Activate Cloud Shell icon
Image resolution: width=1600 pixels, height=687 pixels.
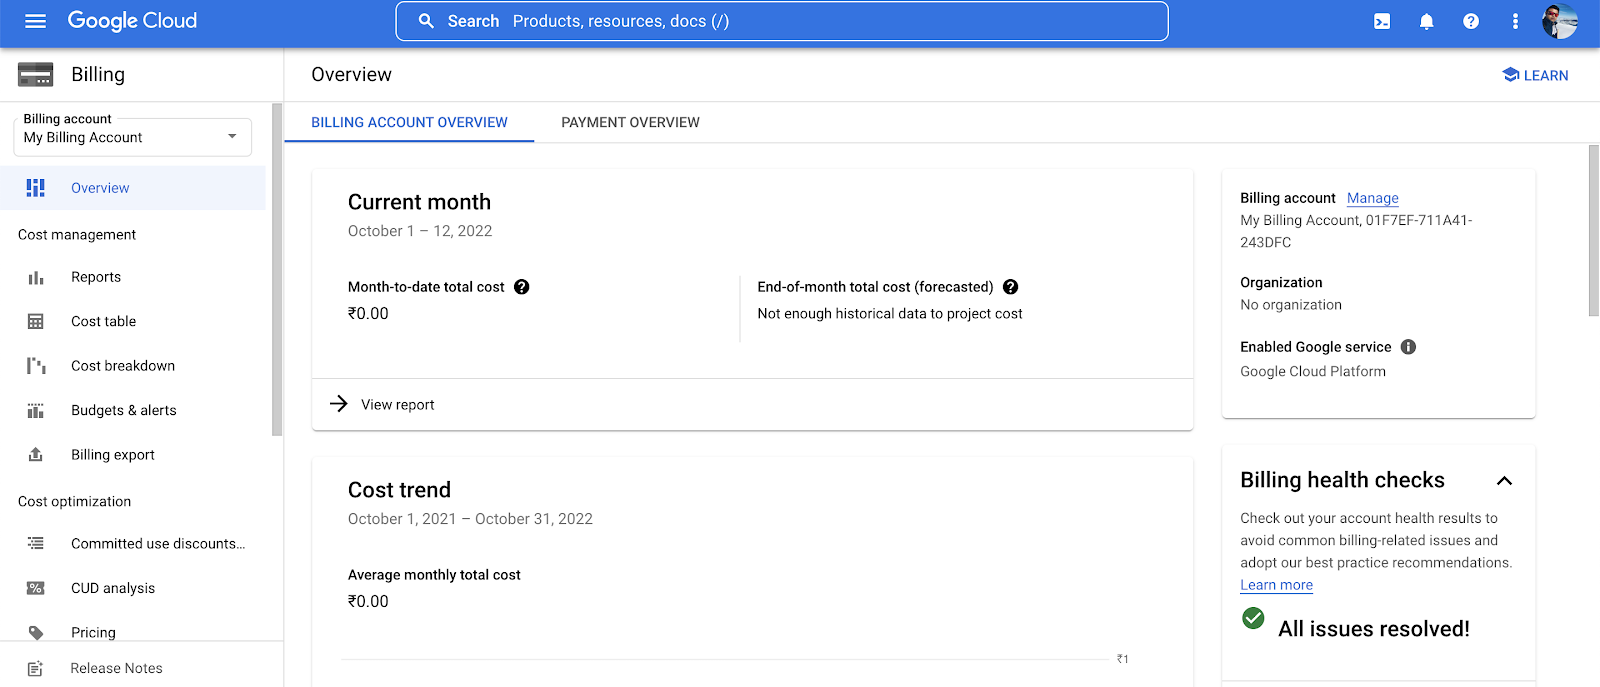(1382, 21)
